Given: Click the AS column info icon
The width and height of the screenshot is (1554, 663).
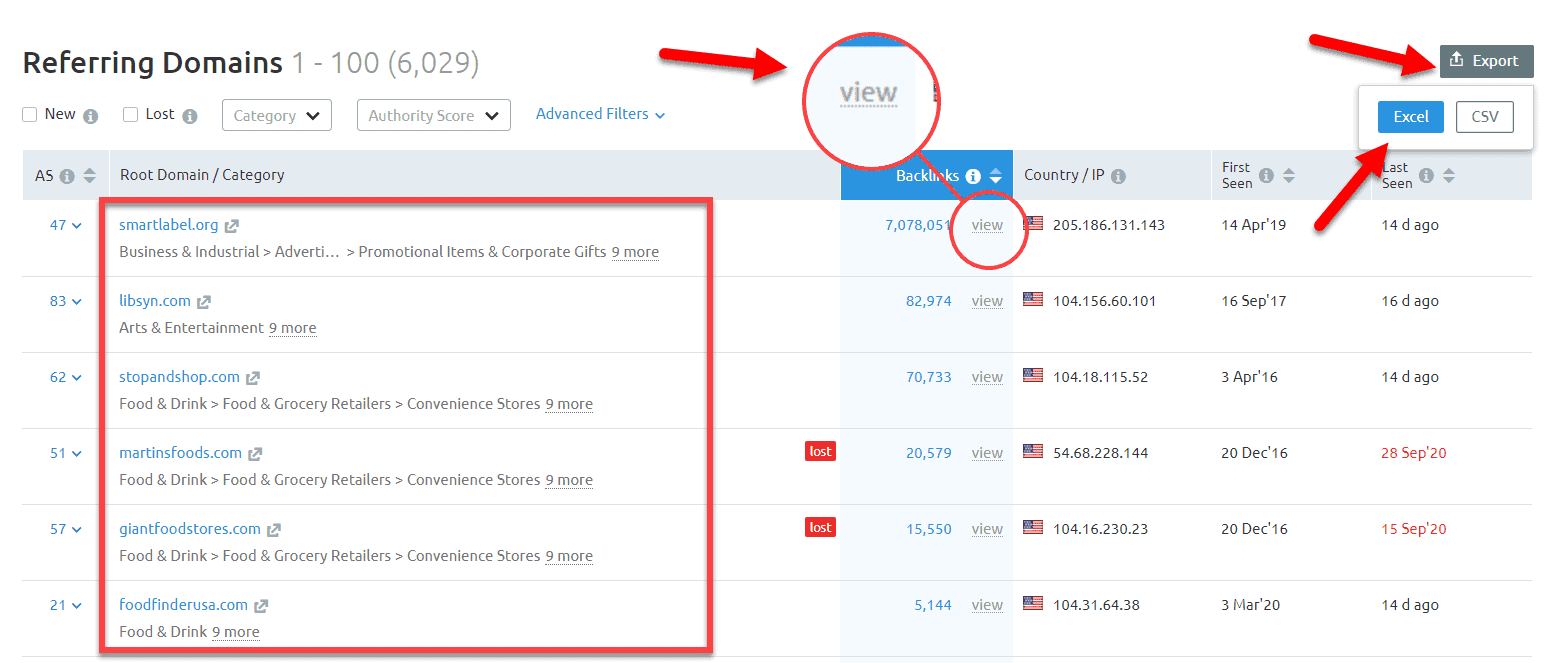Looking at the screenshot, I should click(x=67, y=176).
